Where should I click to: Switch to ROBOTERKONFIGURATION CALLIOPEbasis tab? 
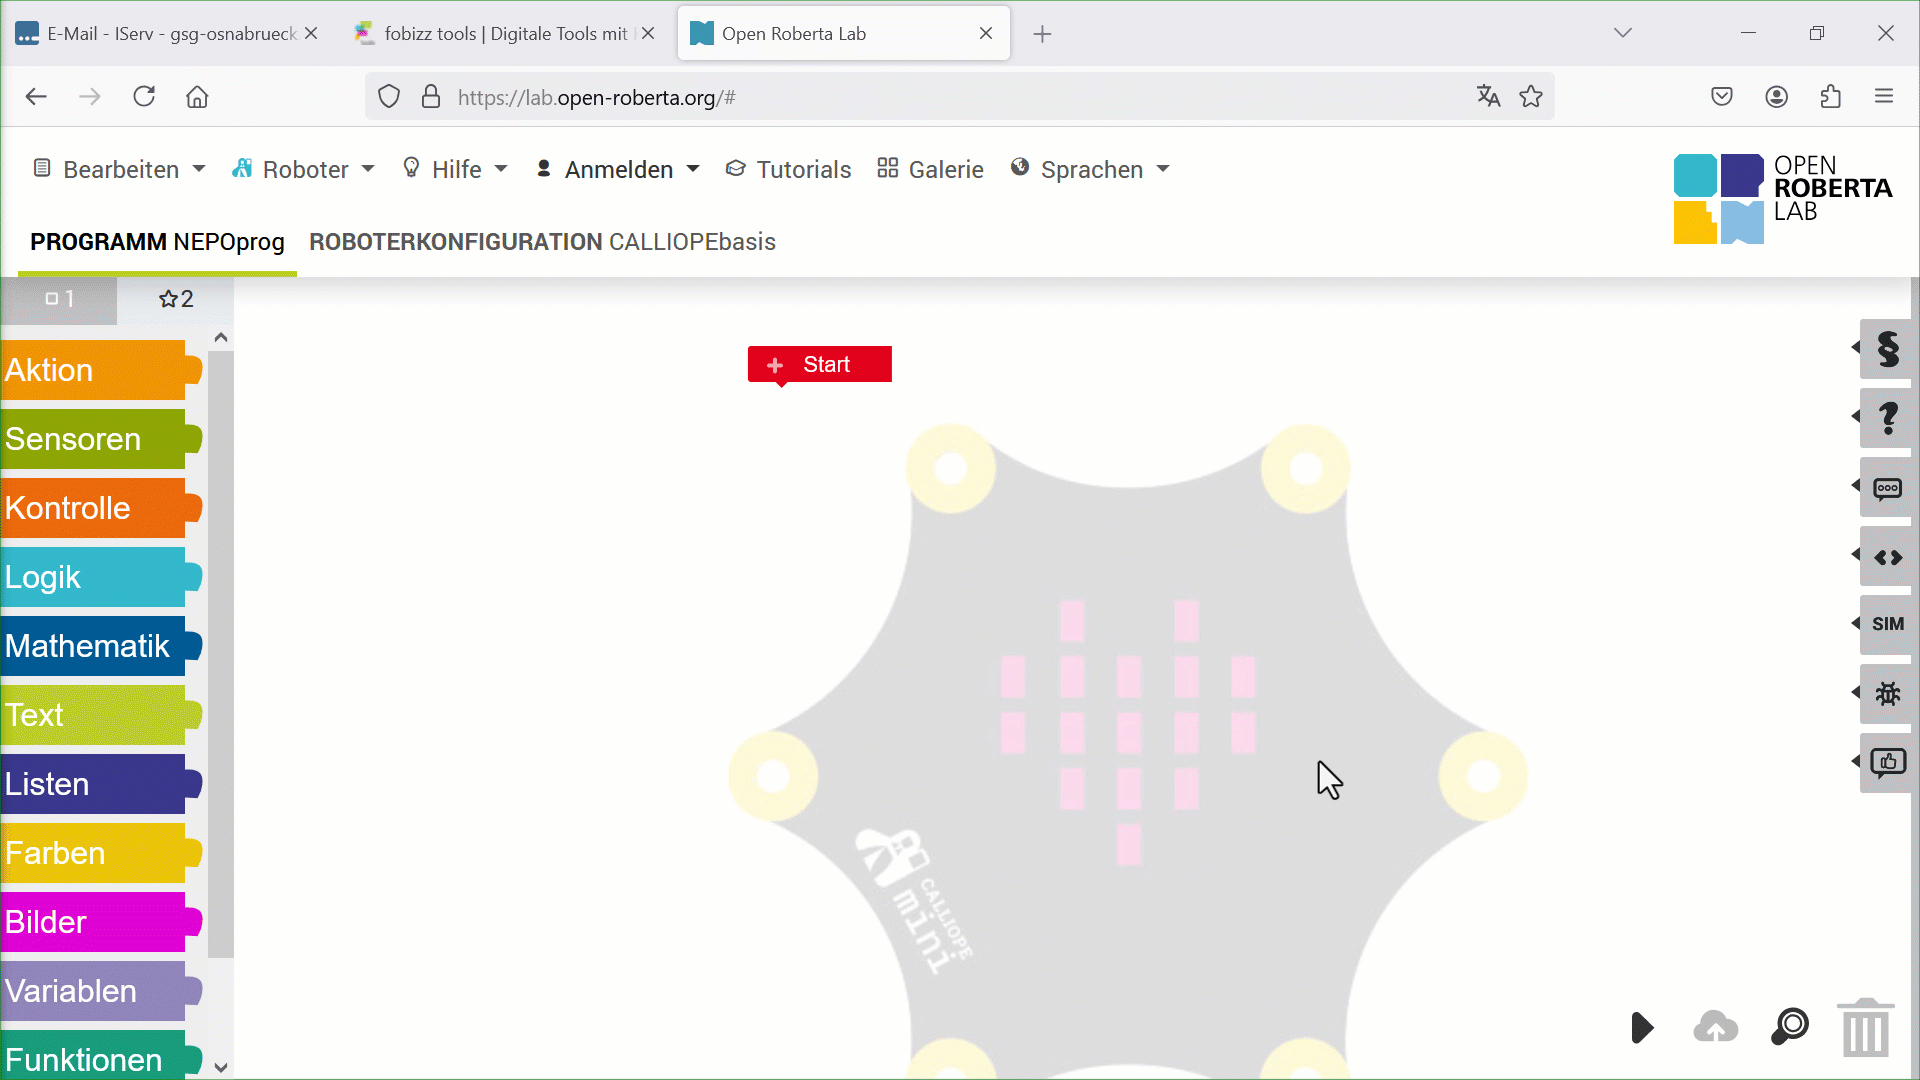click(542, 242)
